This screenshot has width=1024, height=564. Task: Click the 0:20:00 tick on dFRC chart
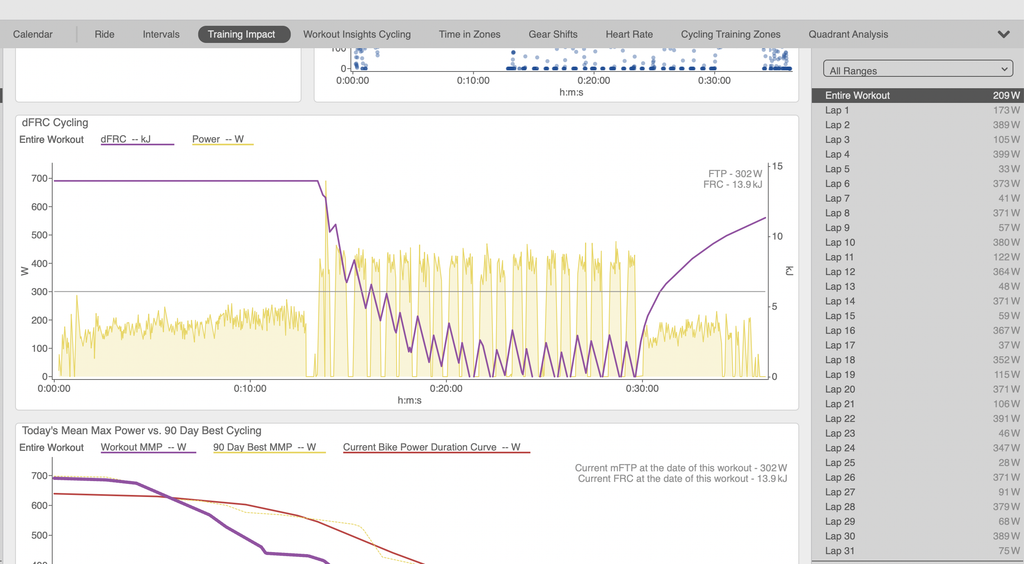[446, 388]
